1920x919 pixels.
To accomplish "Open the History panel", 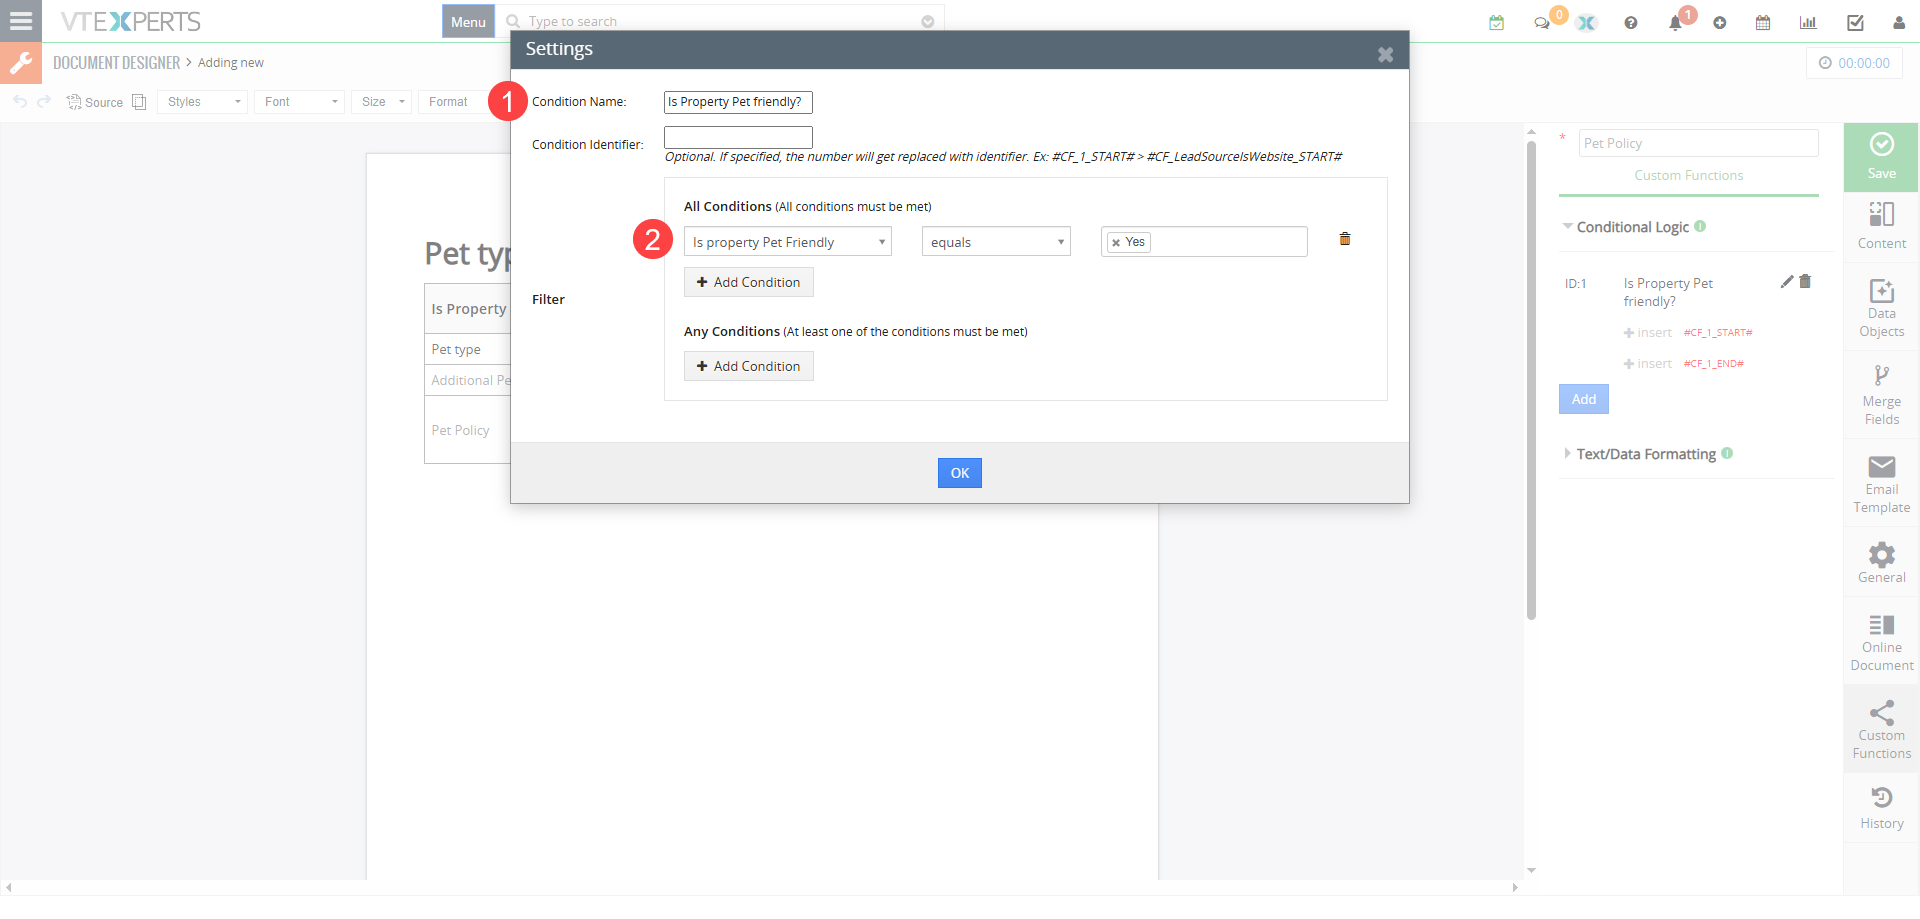I will click(x=1881, y=807).
